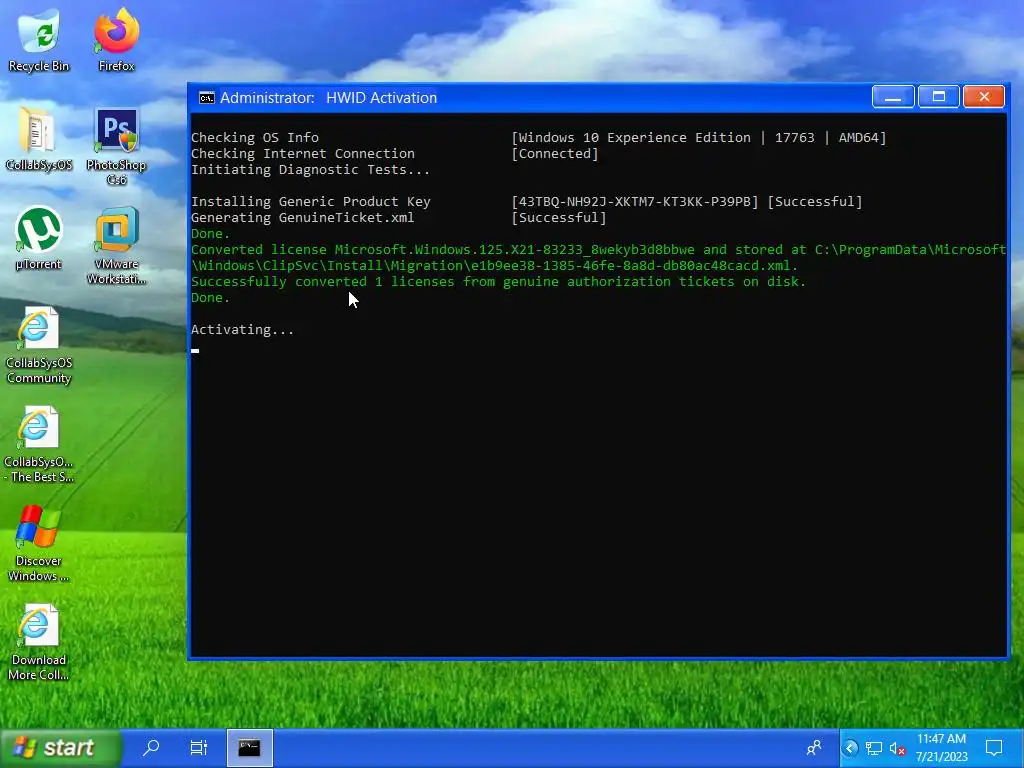
Task: Minimize the HWID Activation window
Action: click(893, 97)
